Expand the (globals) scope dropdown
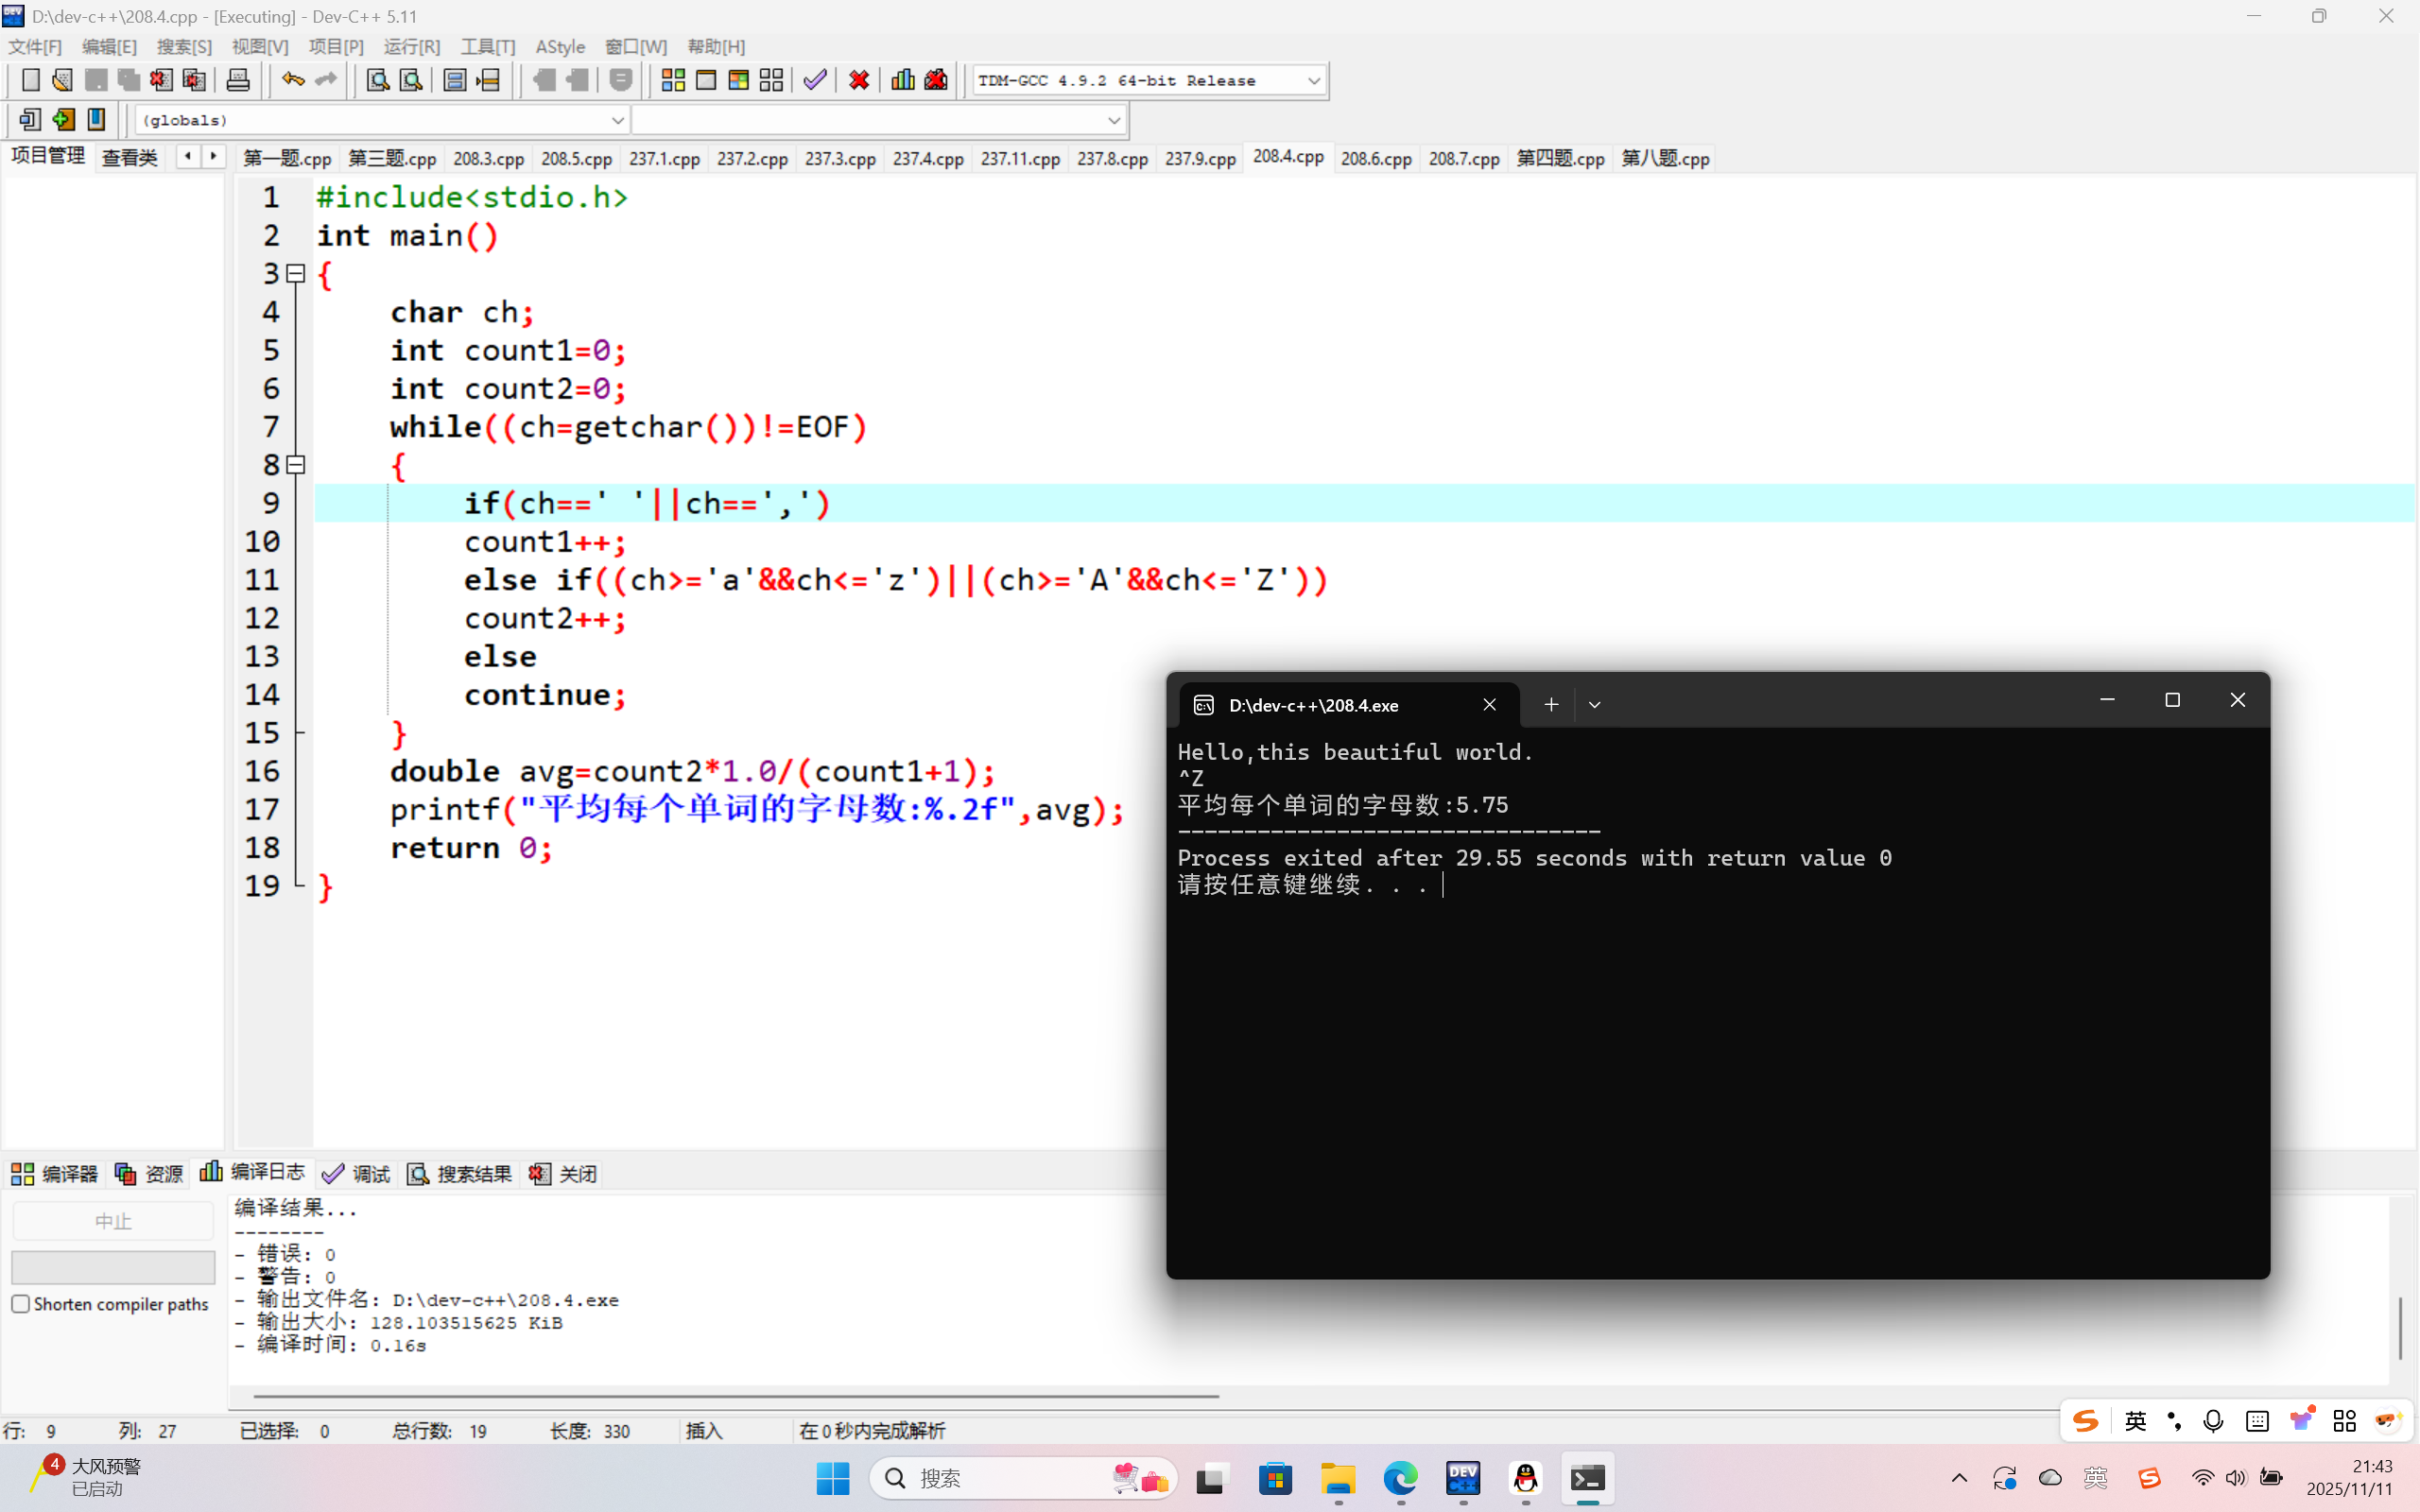This screenshot has height=1512, width=2420. (x=617, y=120)
